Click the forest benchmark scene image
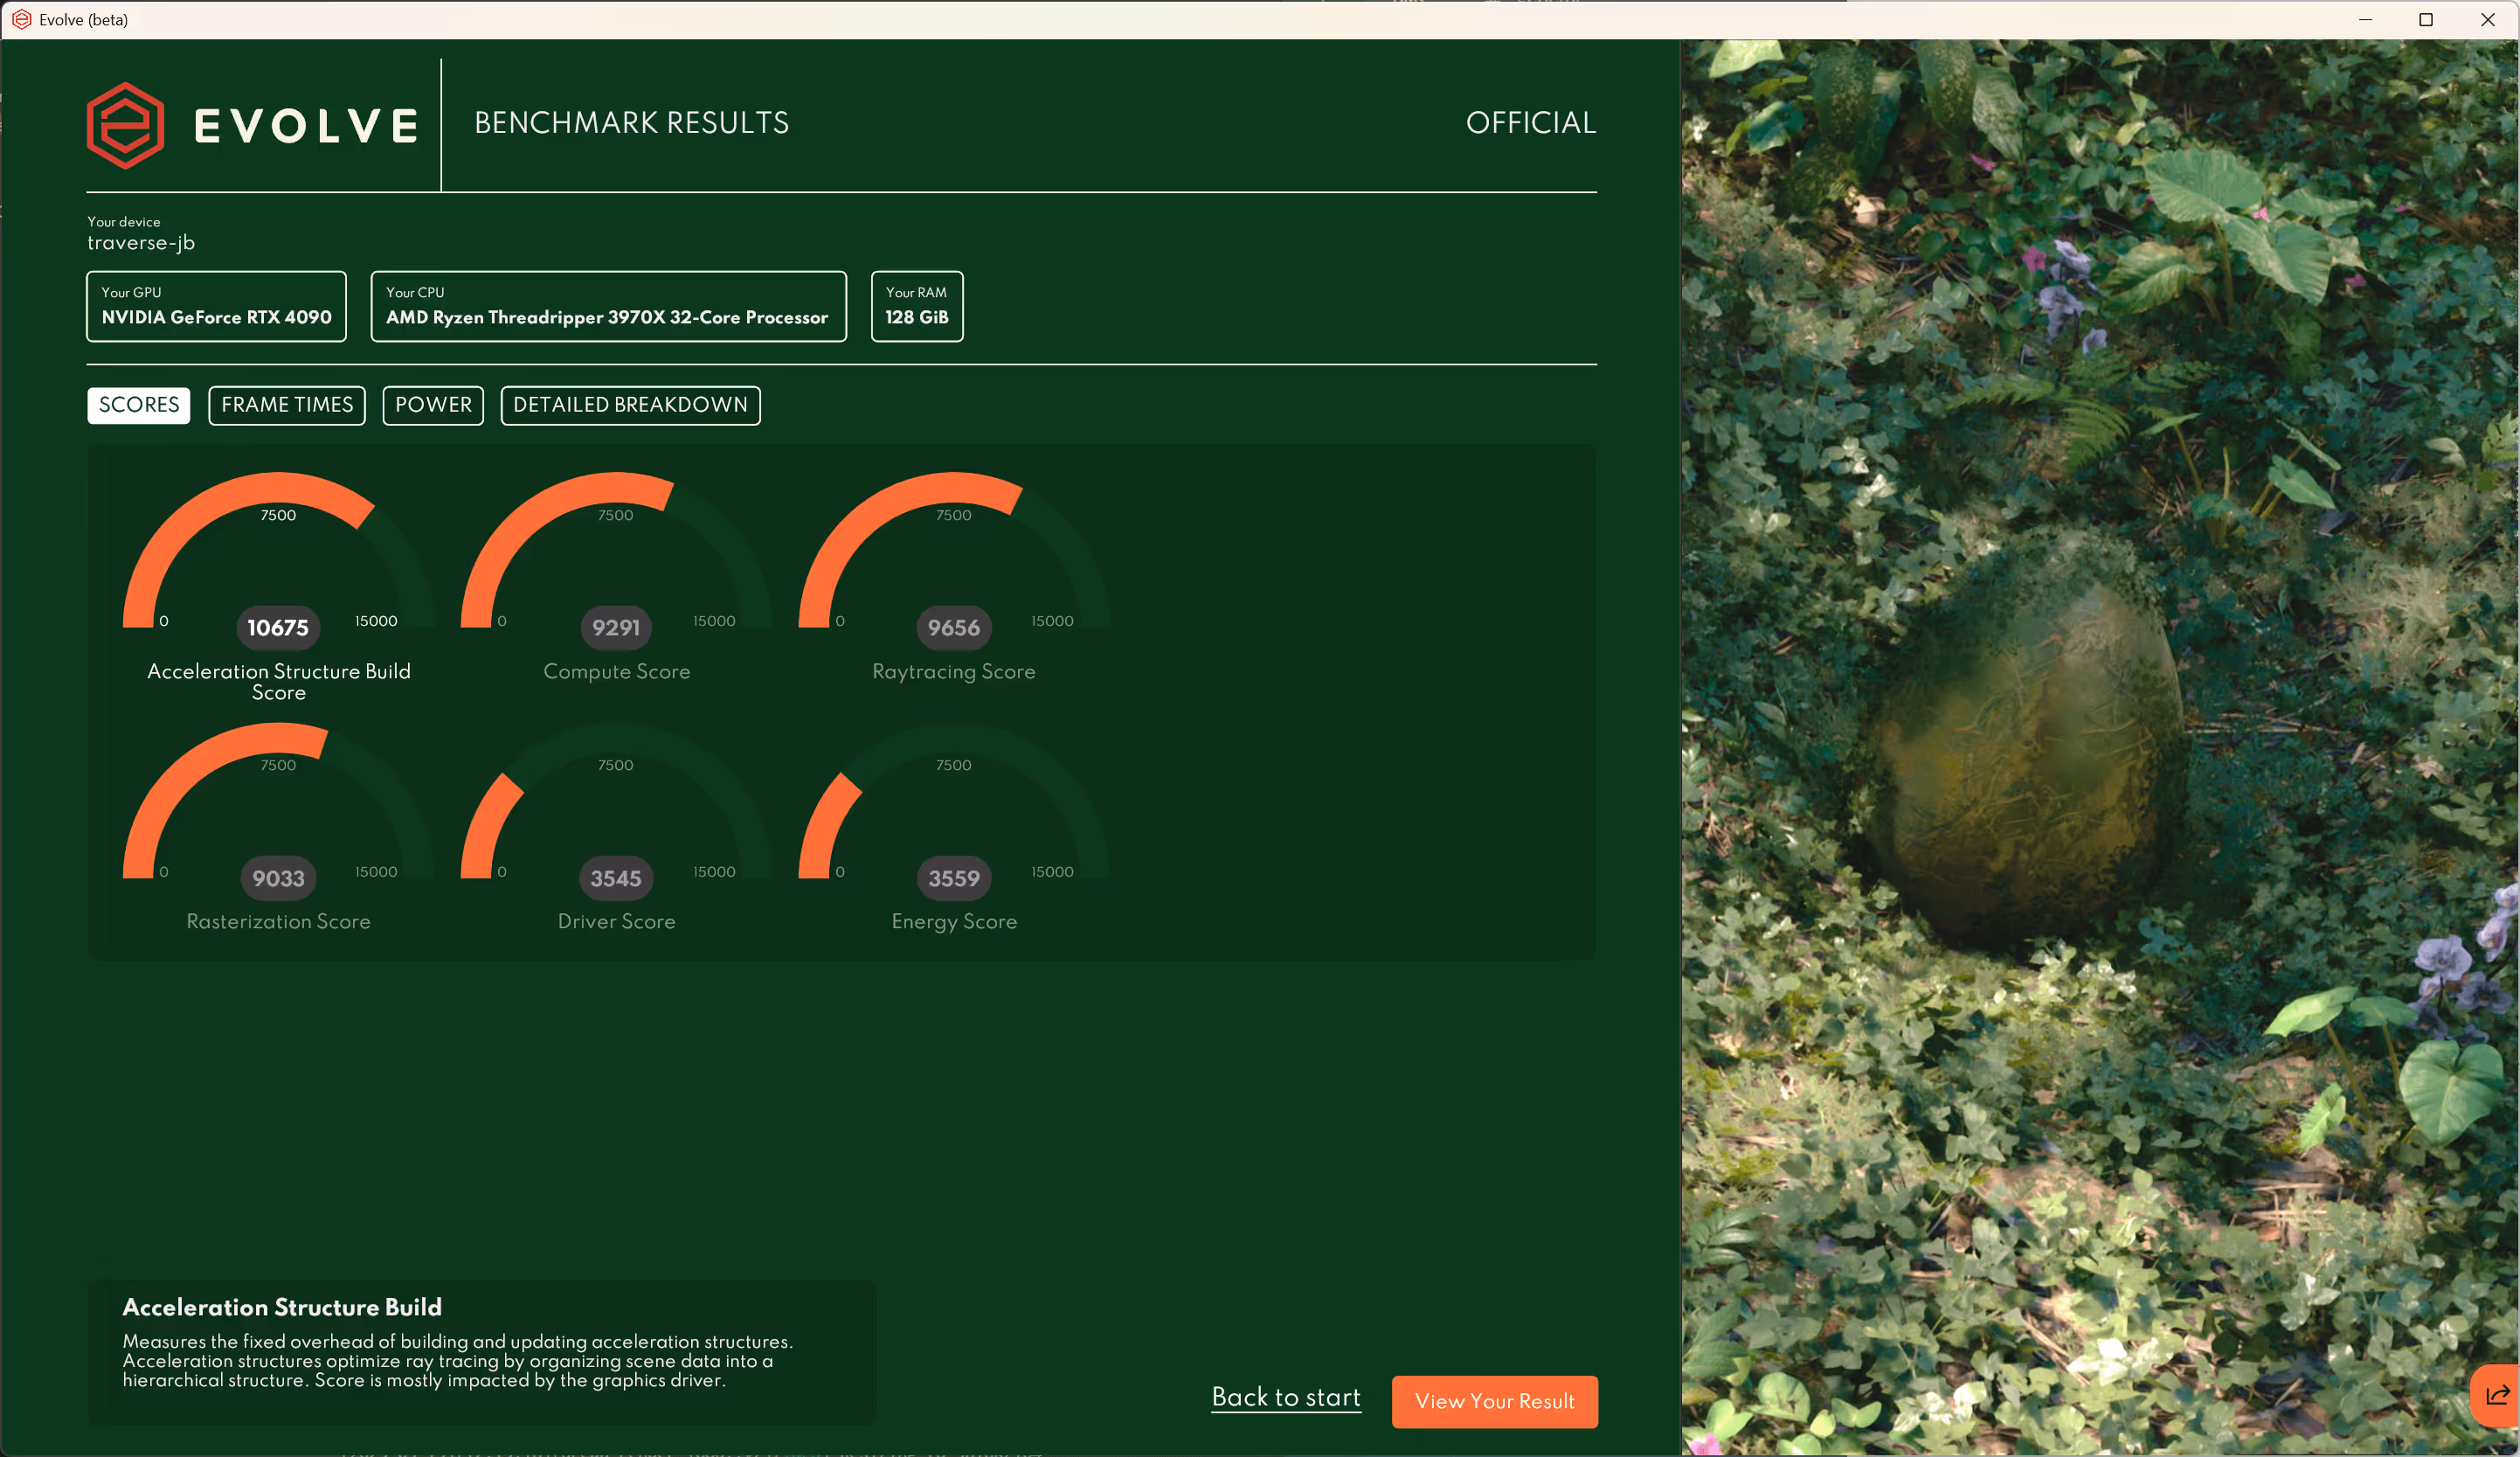Image resolution: width=2520 pixels, height=1457 pixels. (x=2099, y=747)
